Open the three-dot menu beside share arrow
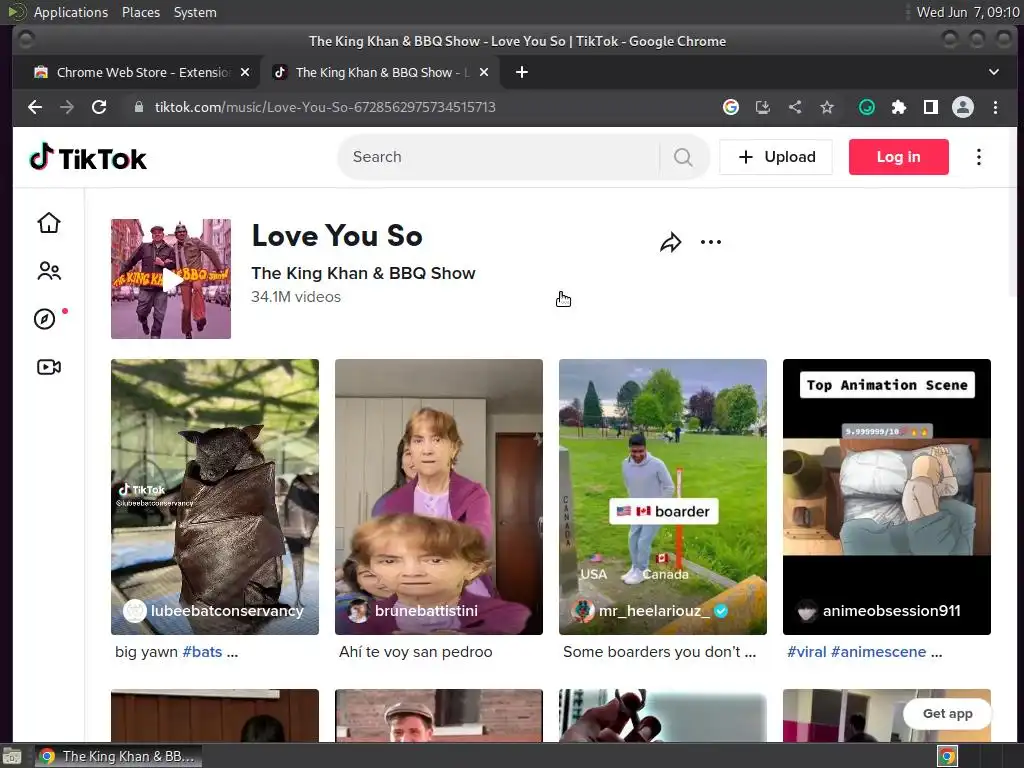This screenshot has width=1024, height=768. click(x=711, y=242)
